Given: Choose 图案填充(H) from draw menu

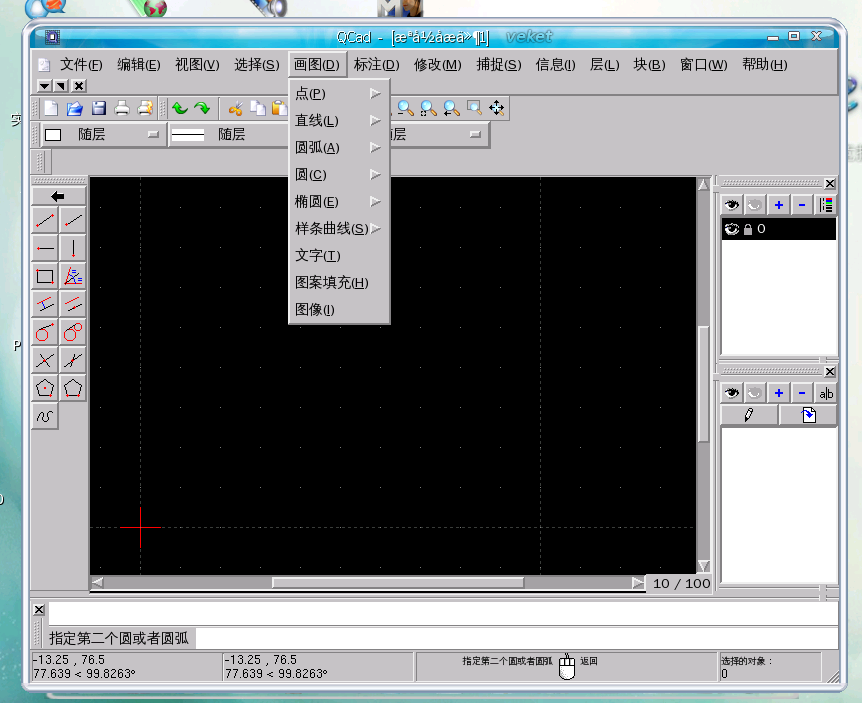Looking at the screenshot, I should pyautogui.click(x=339, y=283).
